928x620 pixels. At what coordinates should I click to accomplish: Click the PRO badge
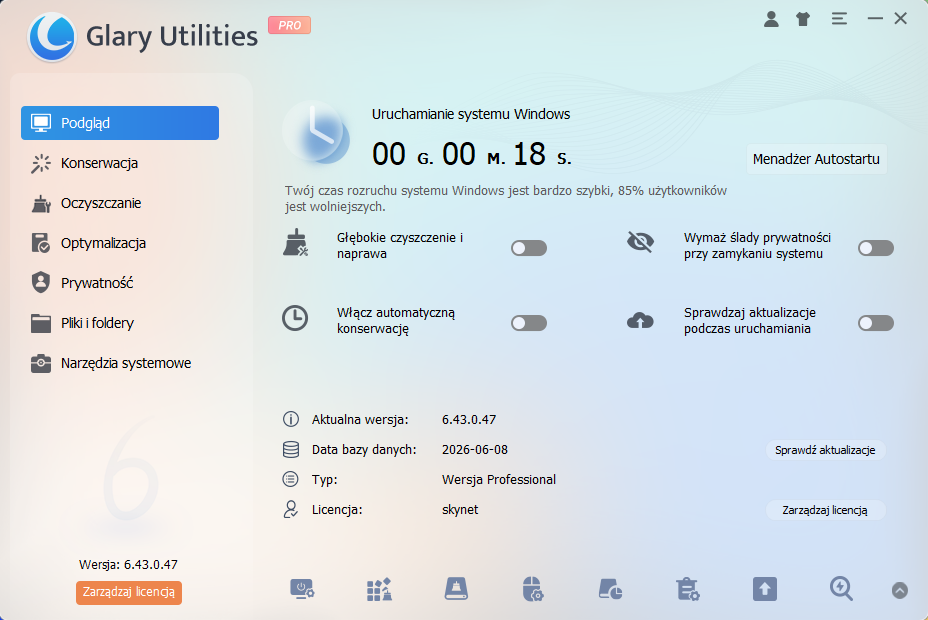(x=289, y=25)
